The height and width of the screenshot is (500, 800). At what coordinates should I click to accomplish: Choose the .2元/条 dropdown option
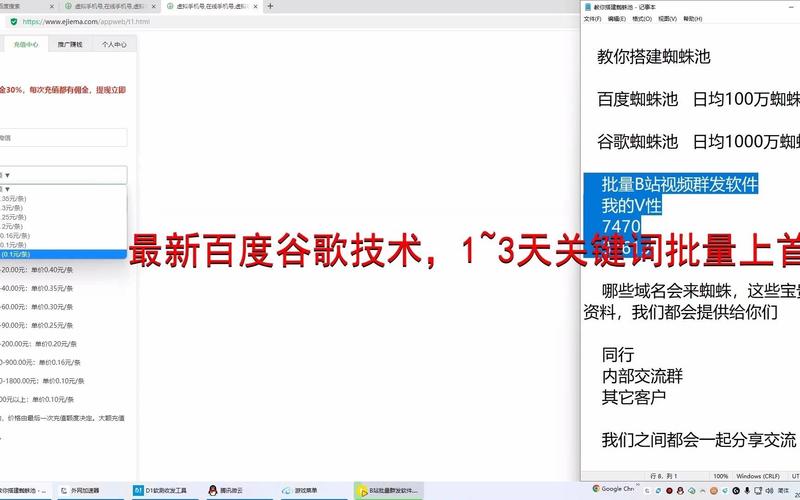coord(63,226)
